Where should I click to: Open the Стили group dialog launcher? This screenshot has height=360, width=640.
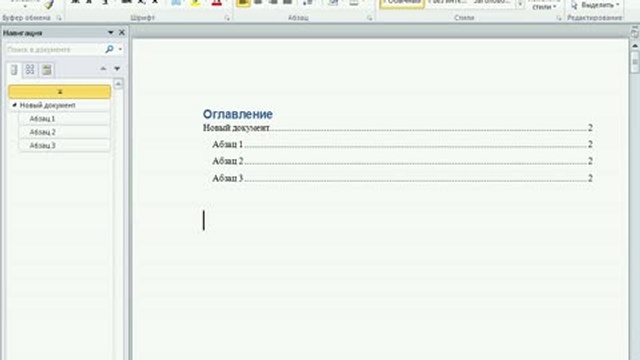(559, 18)
